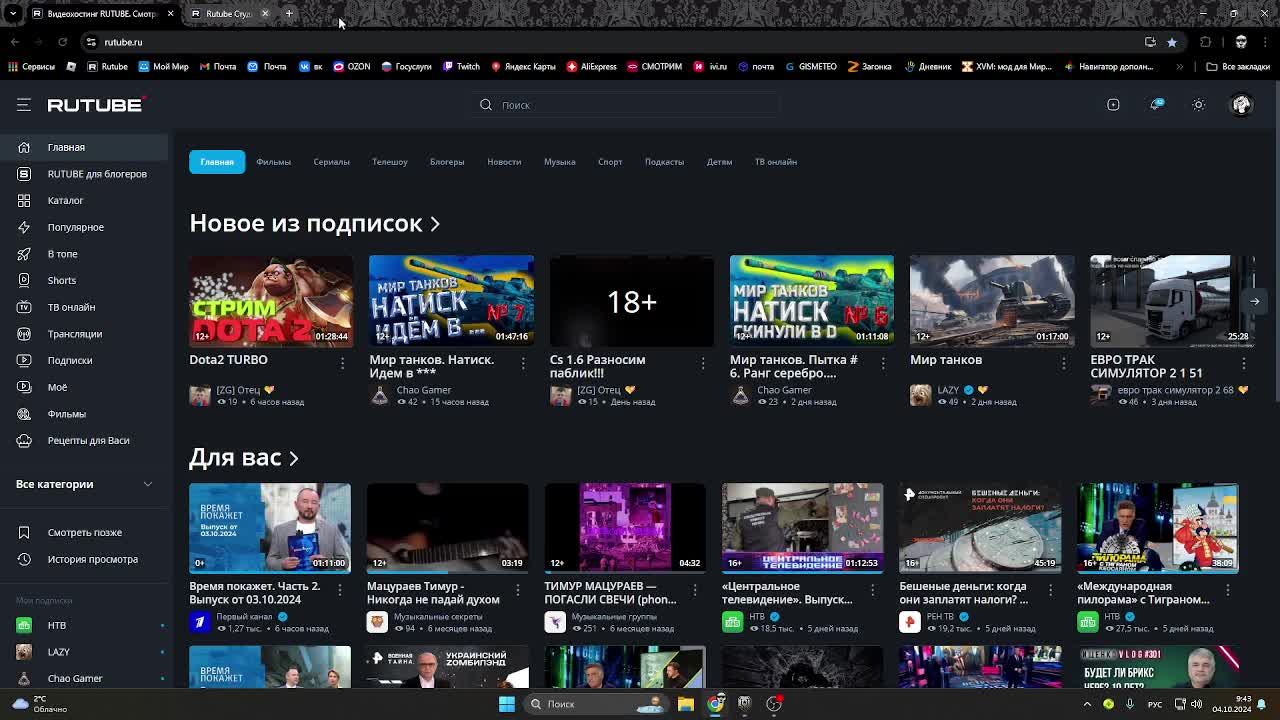
Task: Open the user profile avatar
Action: point(1241,104)
